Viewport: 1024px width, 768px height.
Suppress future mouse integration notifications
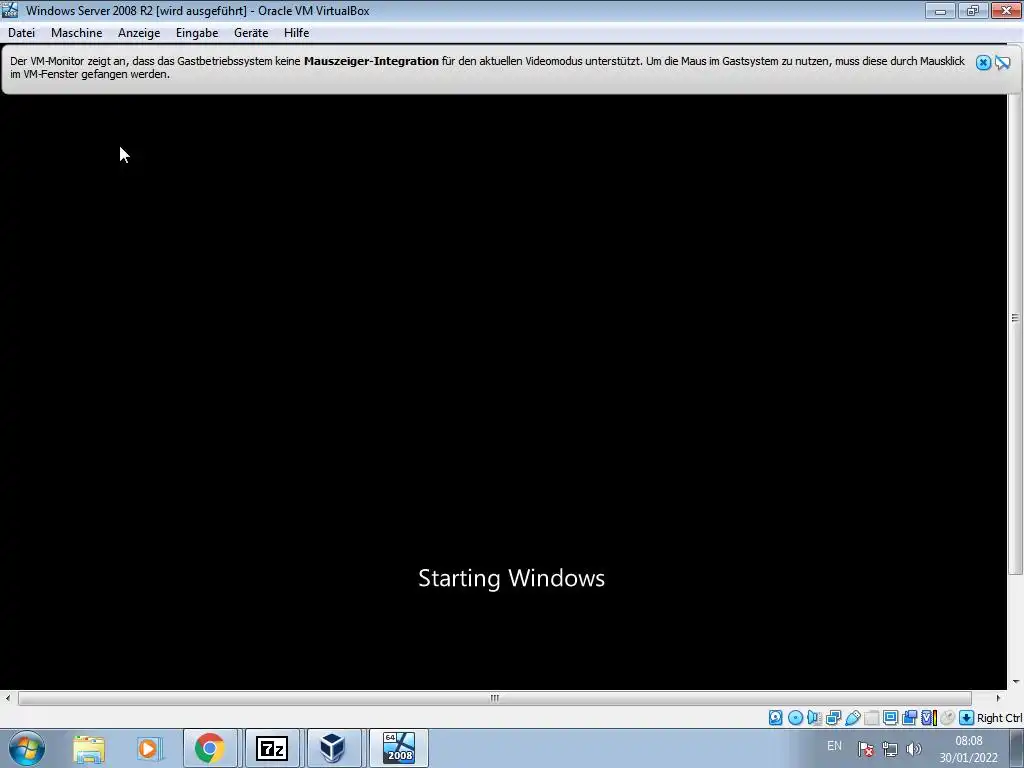pyautogui.click(x=1003, y=62)
